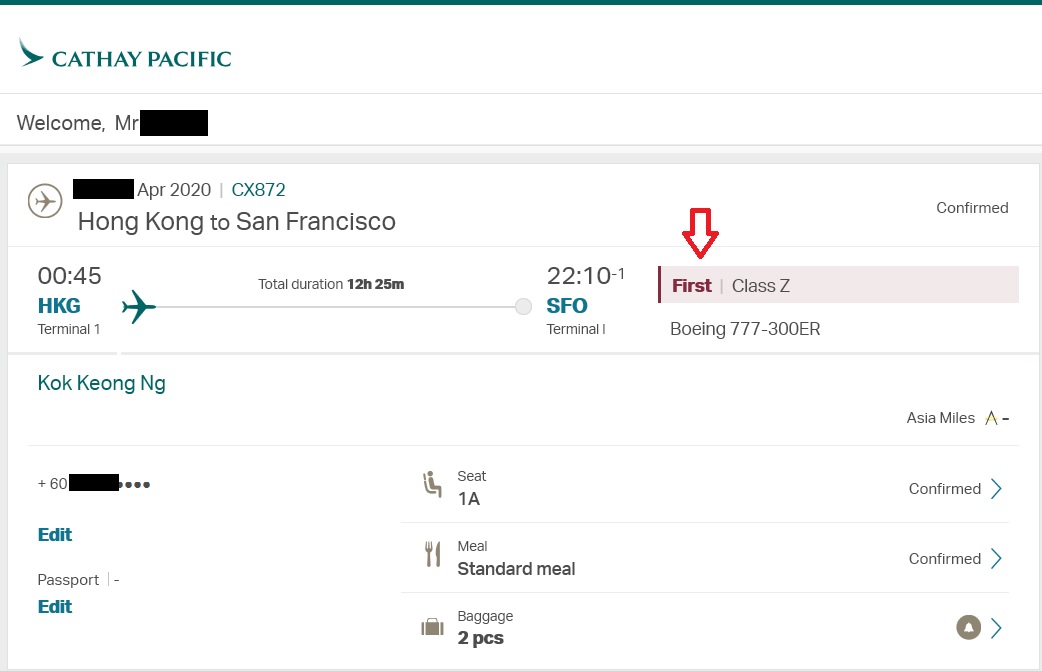Viewport: 1042px width, 671px height.
Task: Click the suitcase baggage icon
Action: [432, 628]
